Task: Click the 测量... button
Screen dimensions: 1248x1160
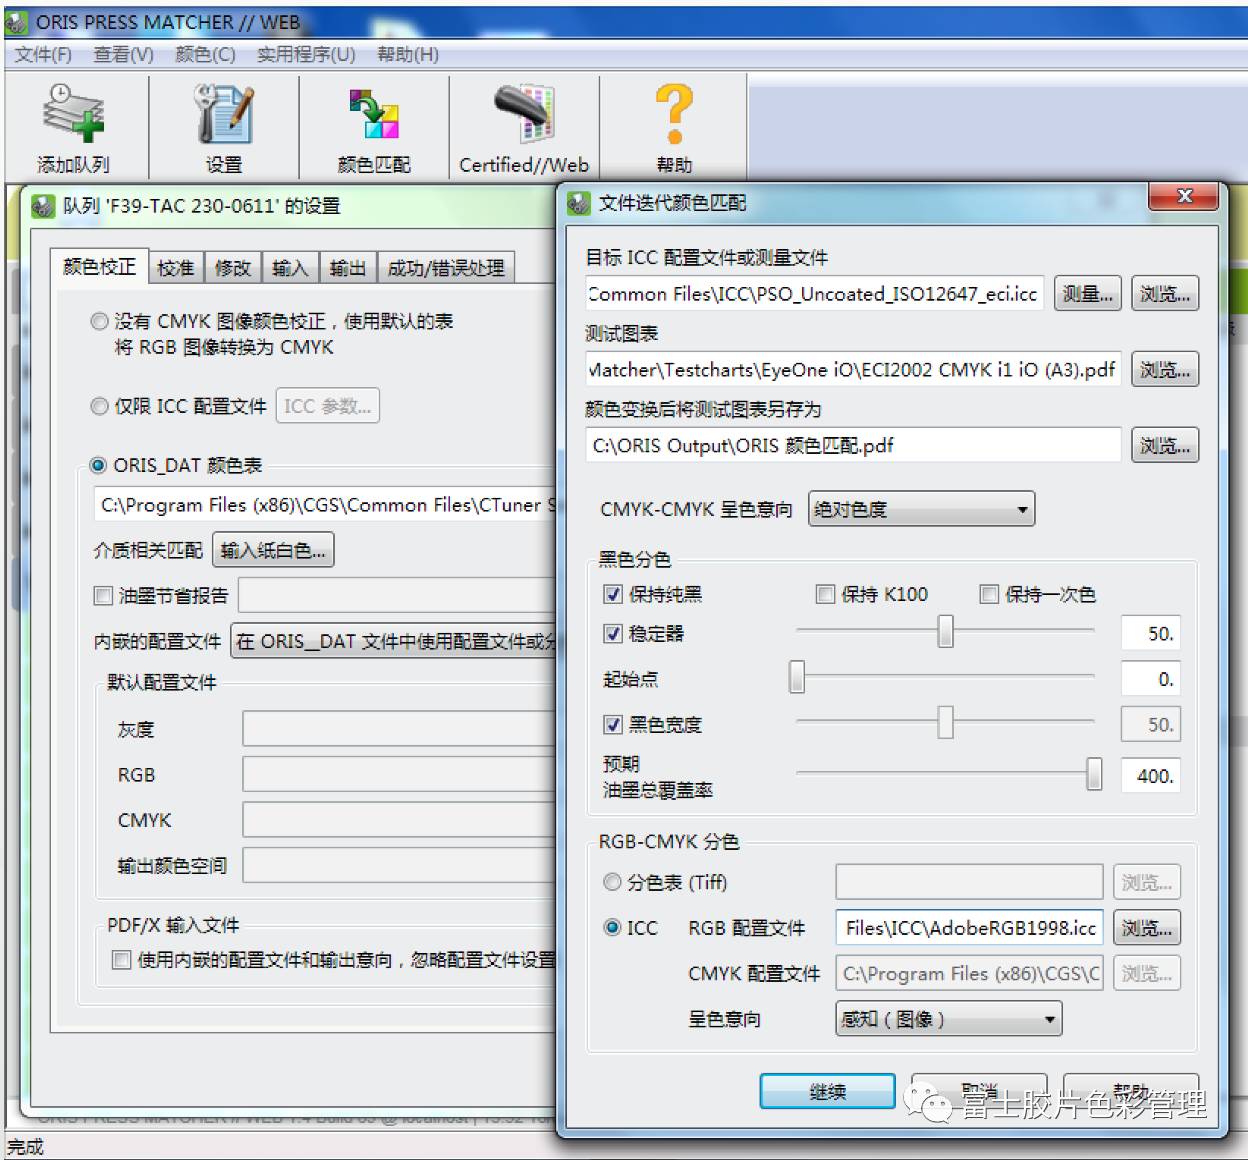Action: (x=1087, y=294)
